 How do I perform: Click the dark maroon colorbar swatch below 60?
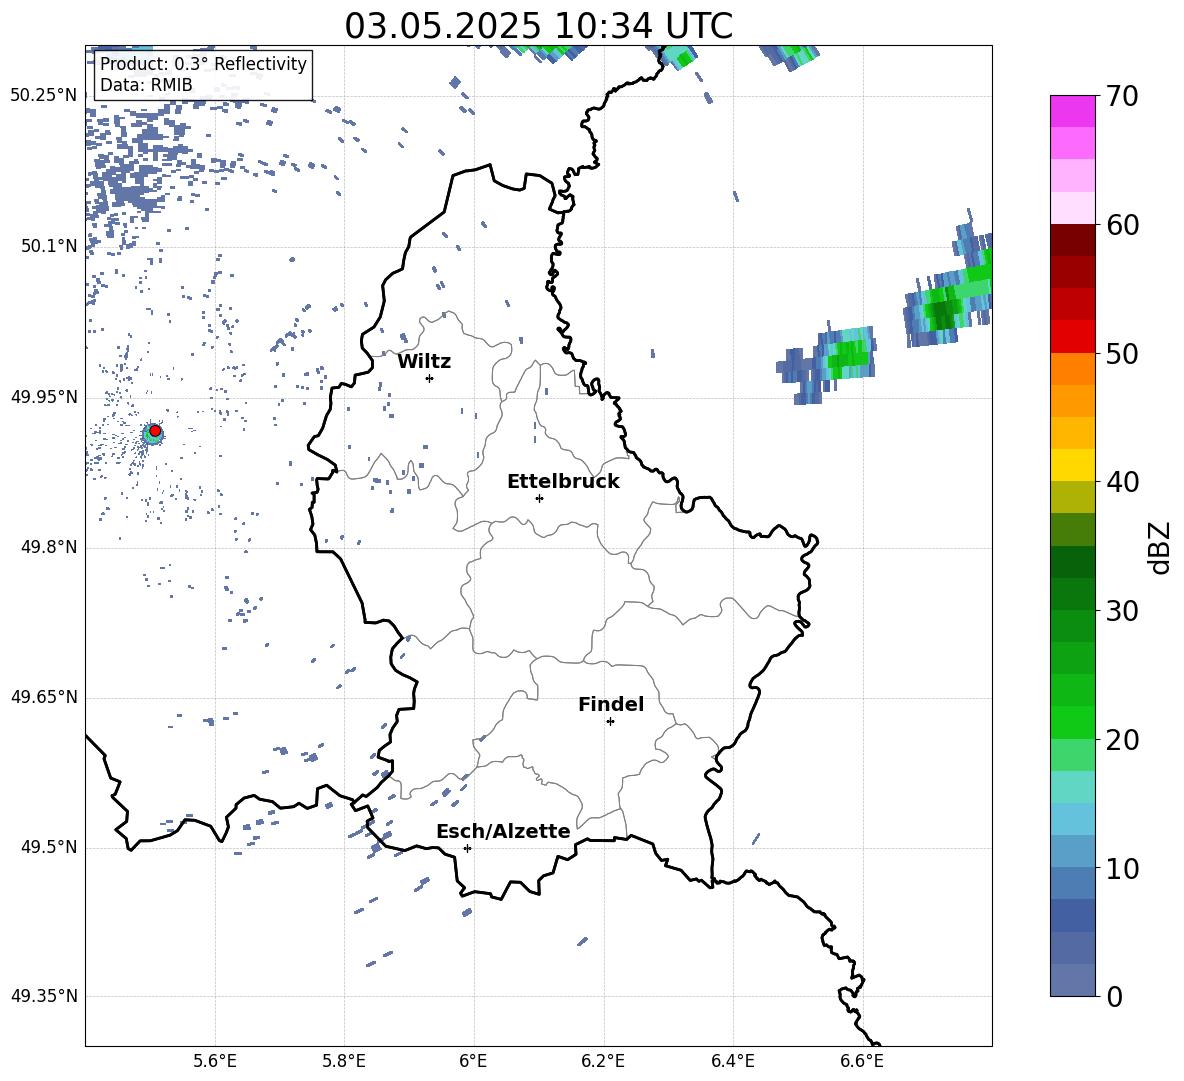[1073, 240]
